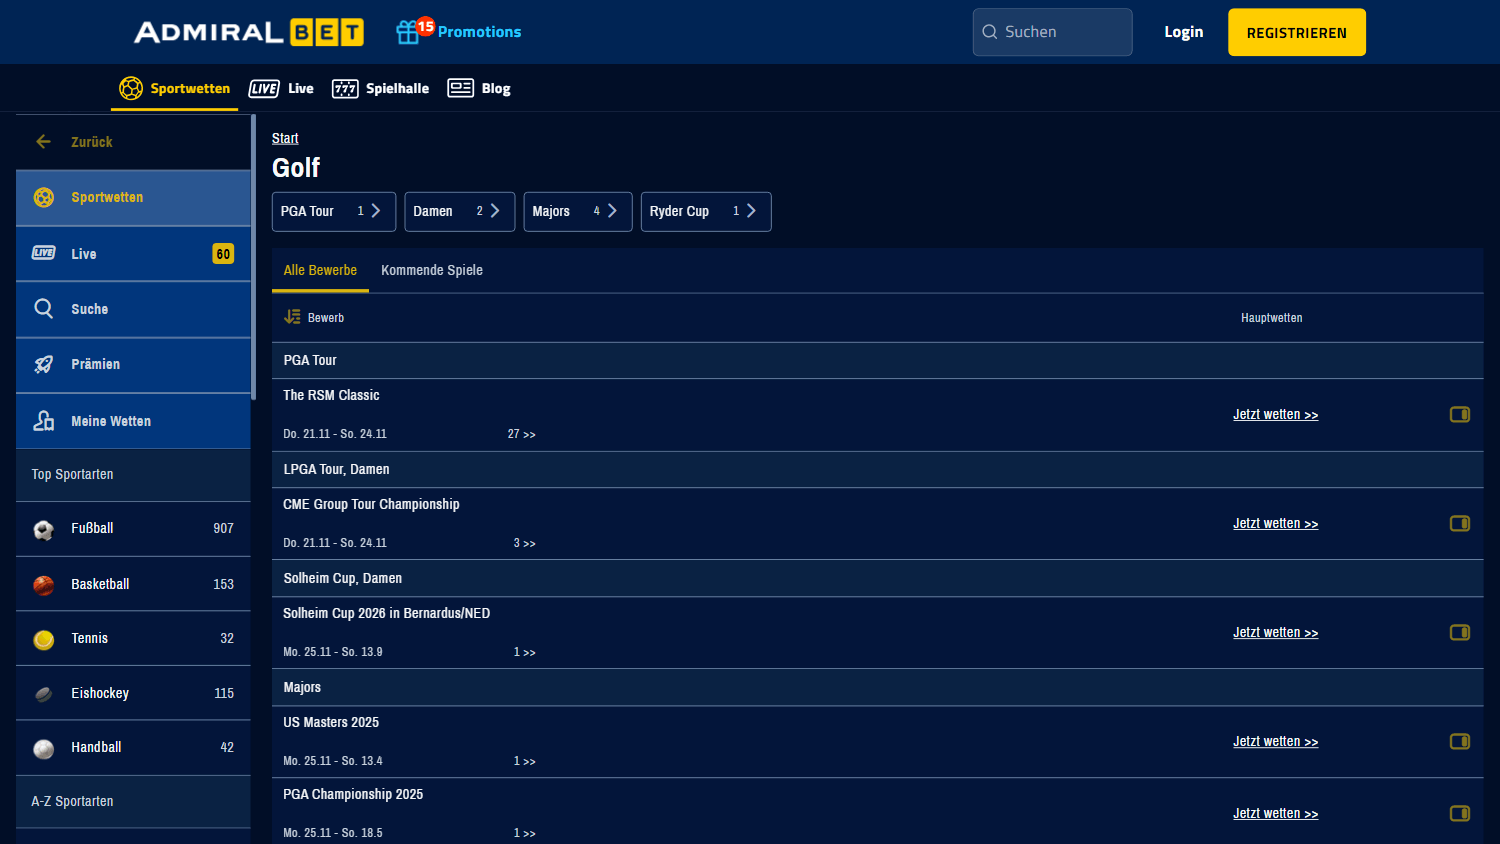Viewport: 1500px width, 844px height.
Task: Switch to Alle Bewerbe tab
Action: [320, 270]
